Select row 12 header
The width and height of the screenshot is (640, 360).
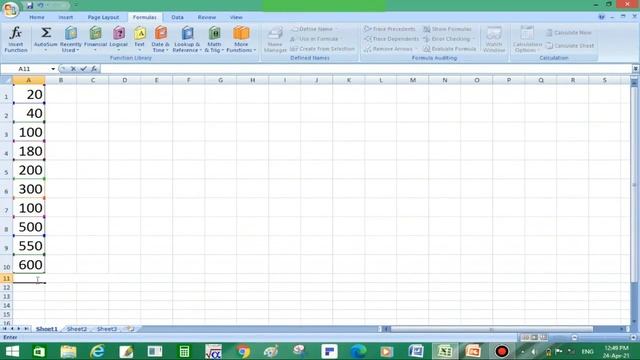pos(6,287)
